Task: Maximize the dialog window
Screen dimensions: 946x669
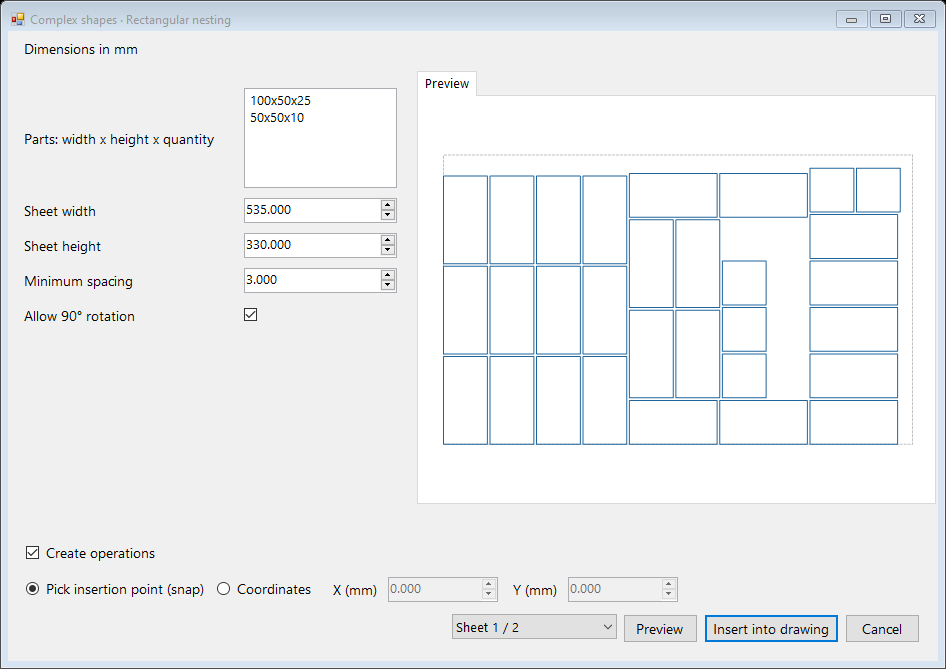Action: [x=885, y=19]
